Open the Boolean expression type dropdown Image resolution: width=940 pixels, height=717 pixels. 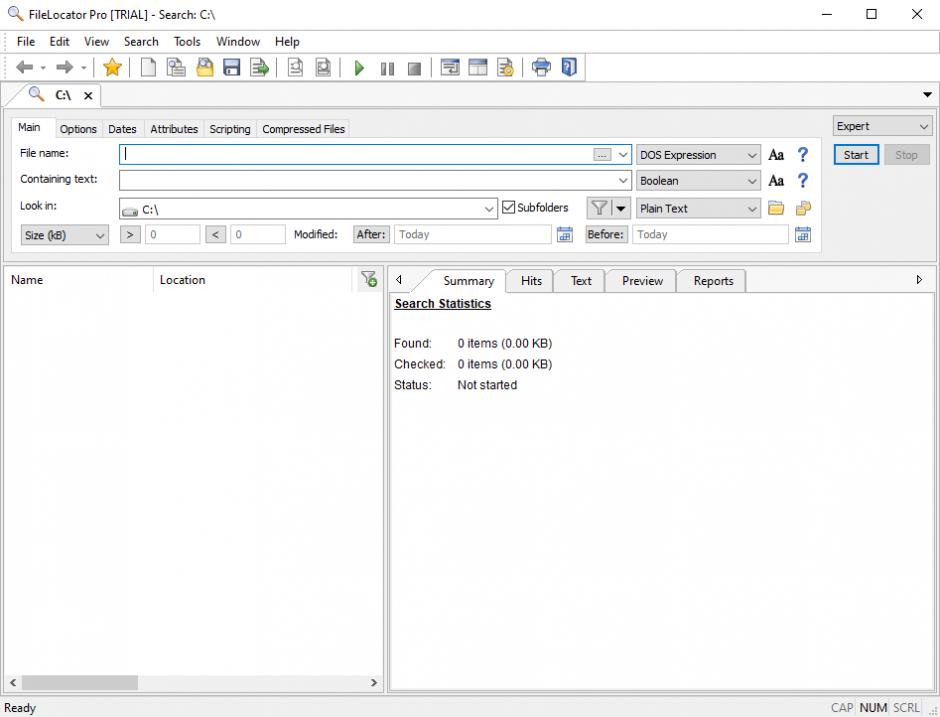tap(698, 180)
